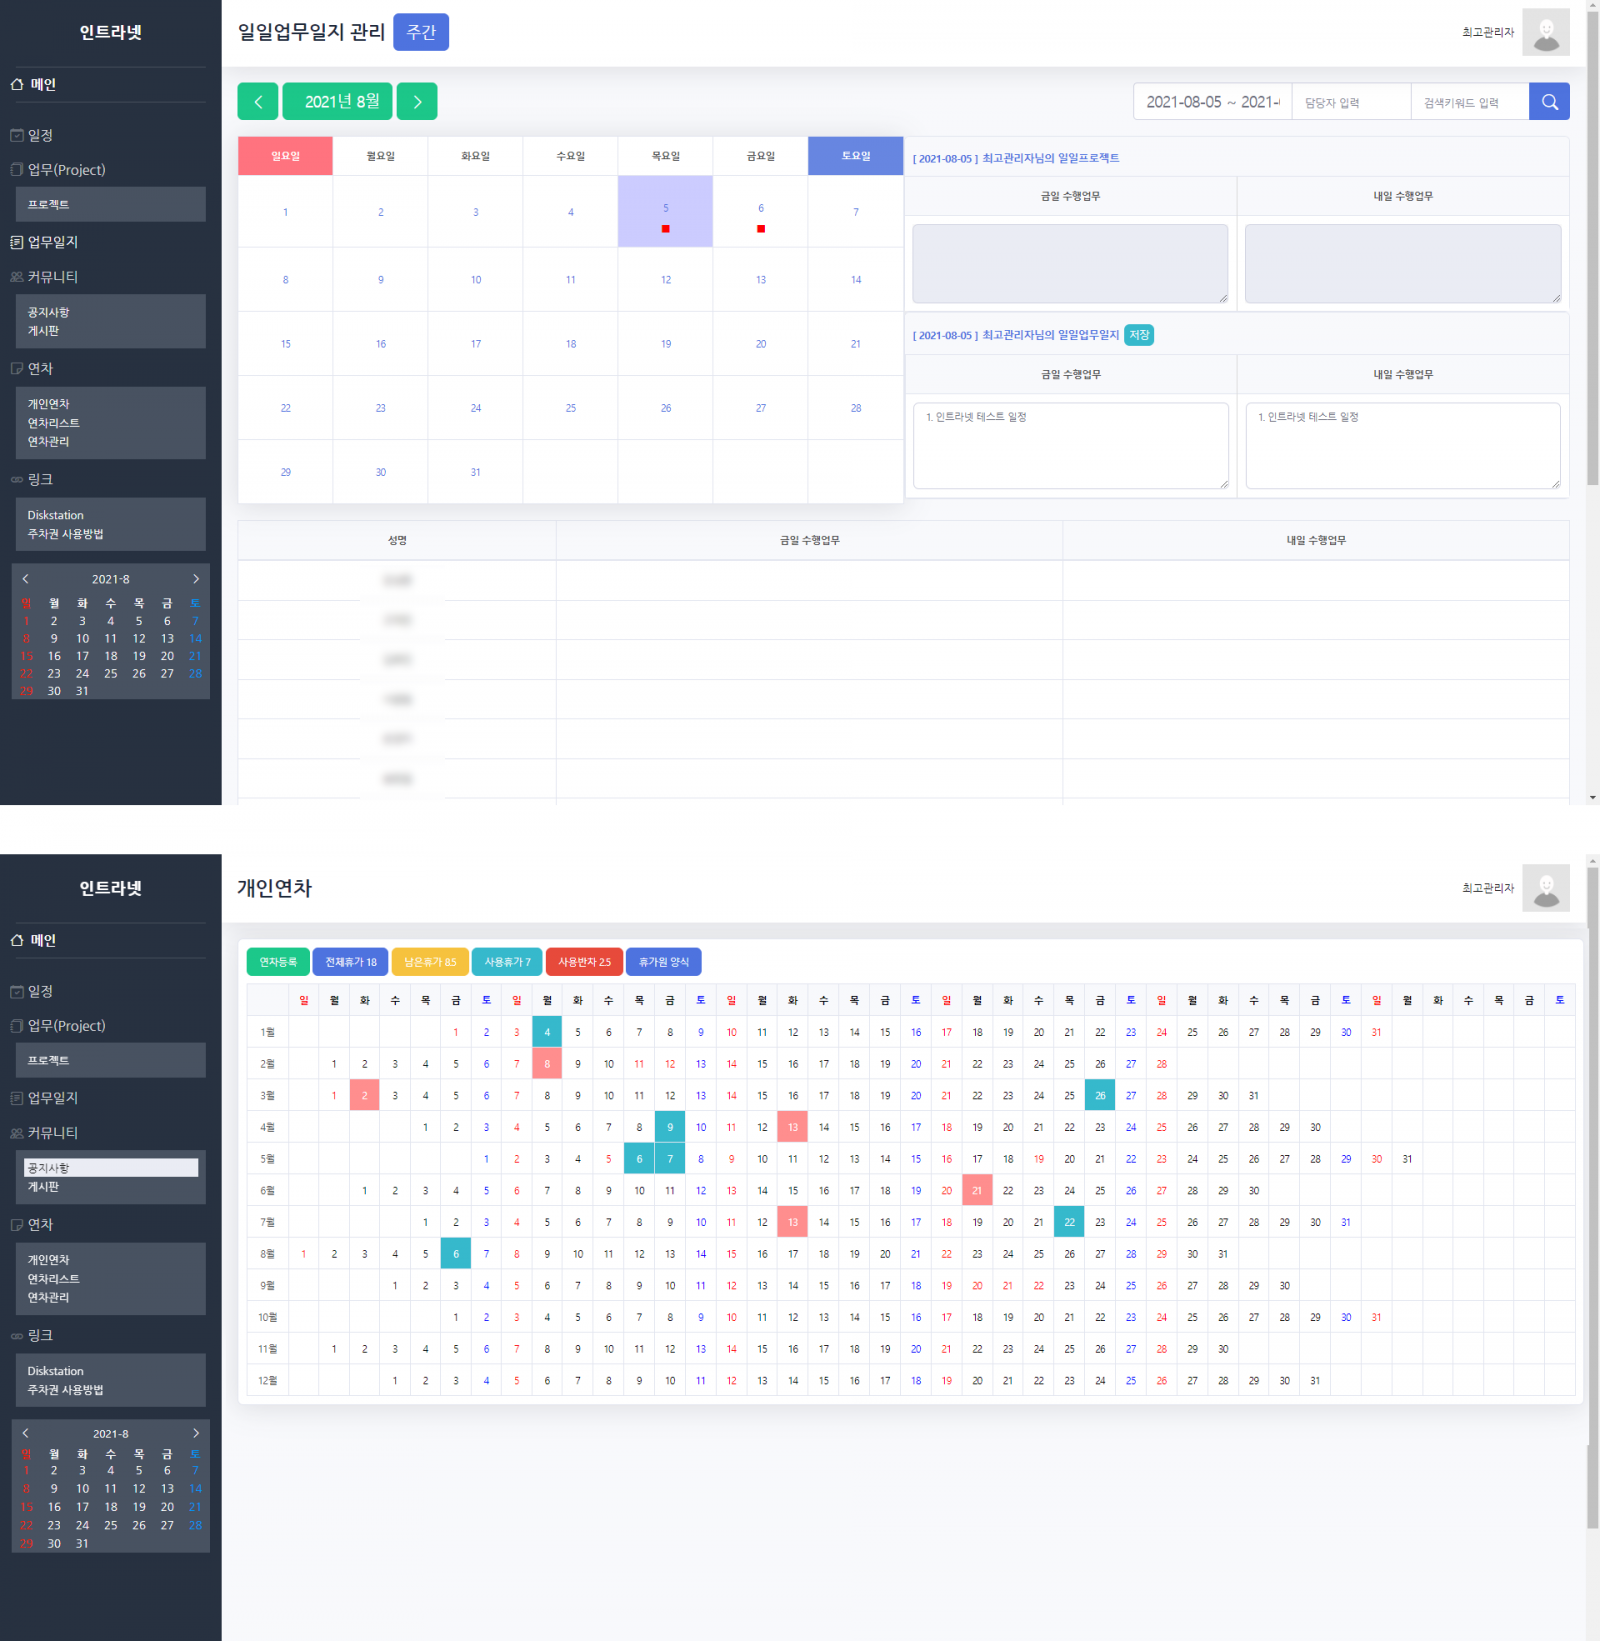Select the teal-highlighted January 4 leave cell

click(x=547, y=1032)
